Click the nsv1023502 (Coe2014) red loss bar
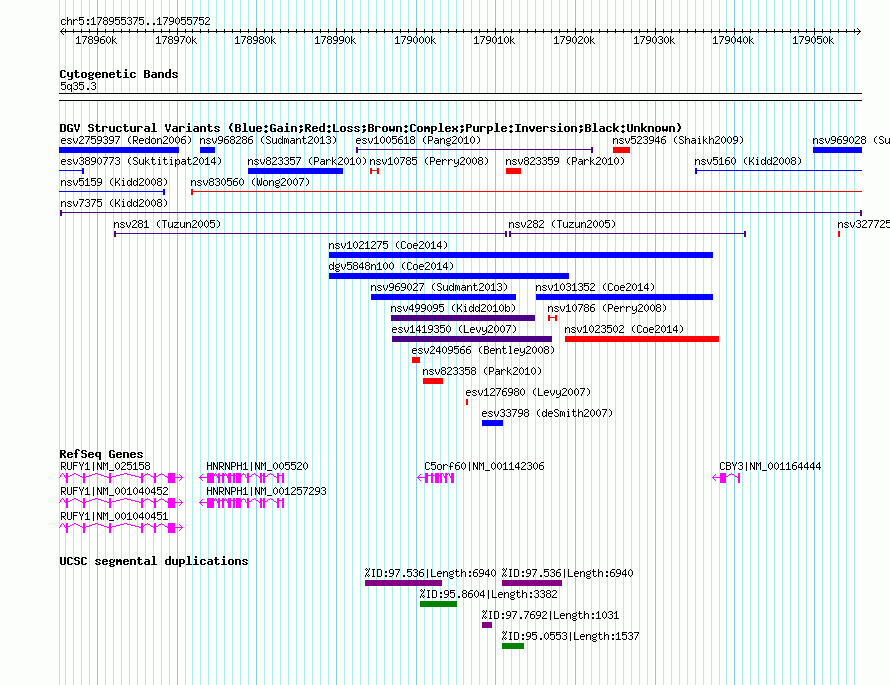Image resolution: width=890 pixels, height=685 pixels. point(642,339)
